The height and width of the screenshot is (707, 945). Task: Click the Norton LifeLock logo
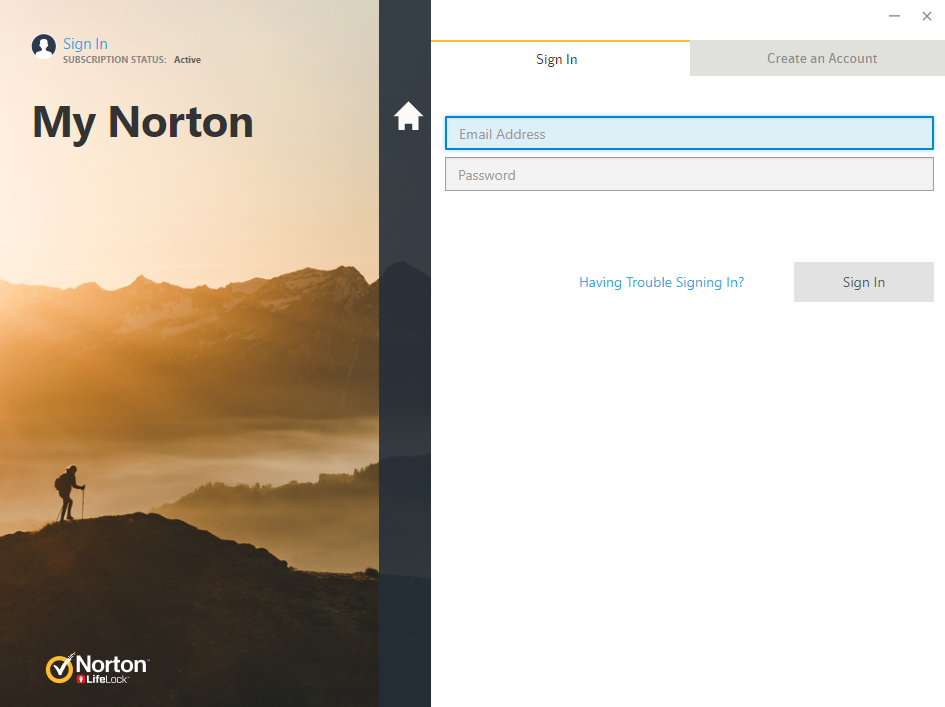pos(98,668)
